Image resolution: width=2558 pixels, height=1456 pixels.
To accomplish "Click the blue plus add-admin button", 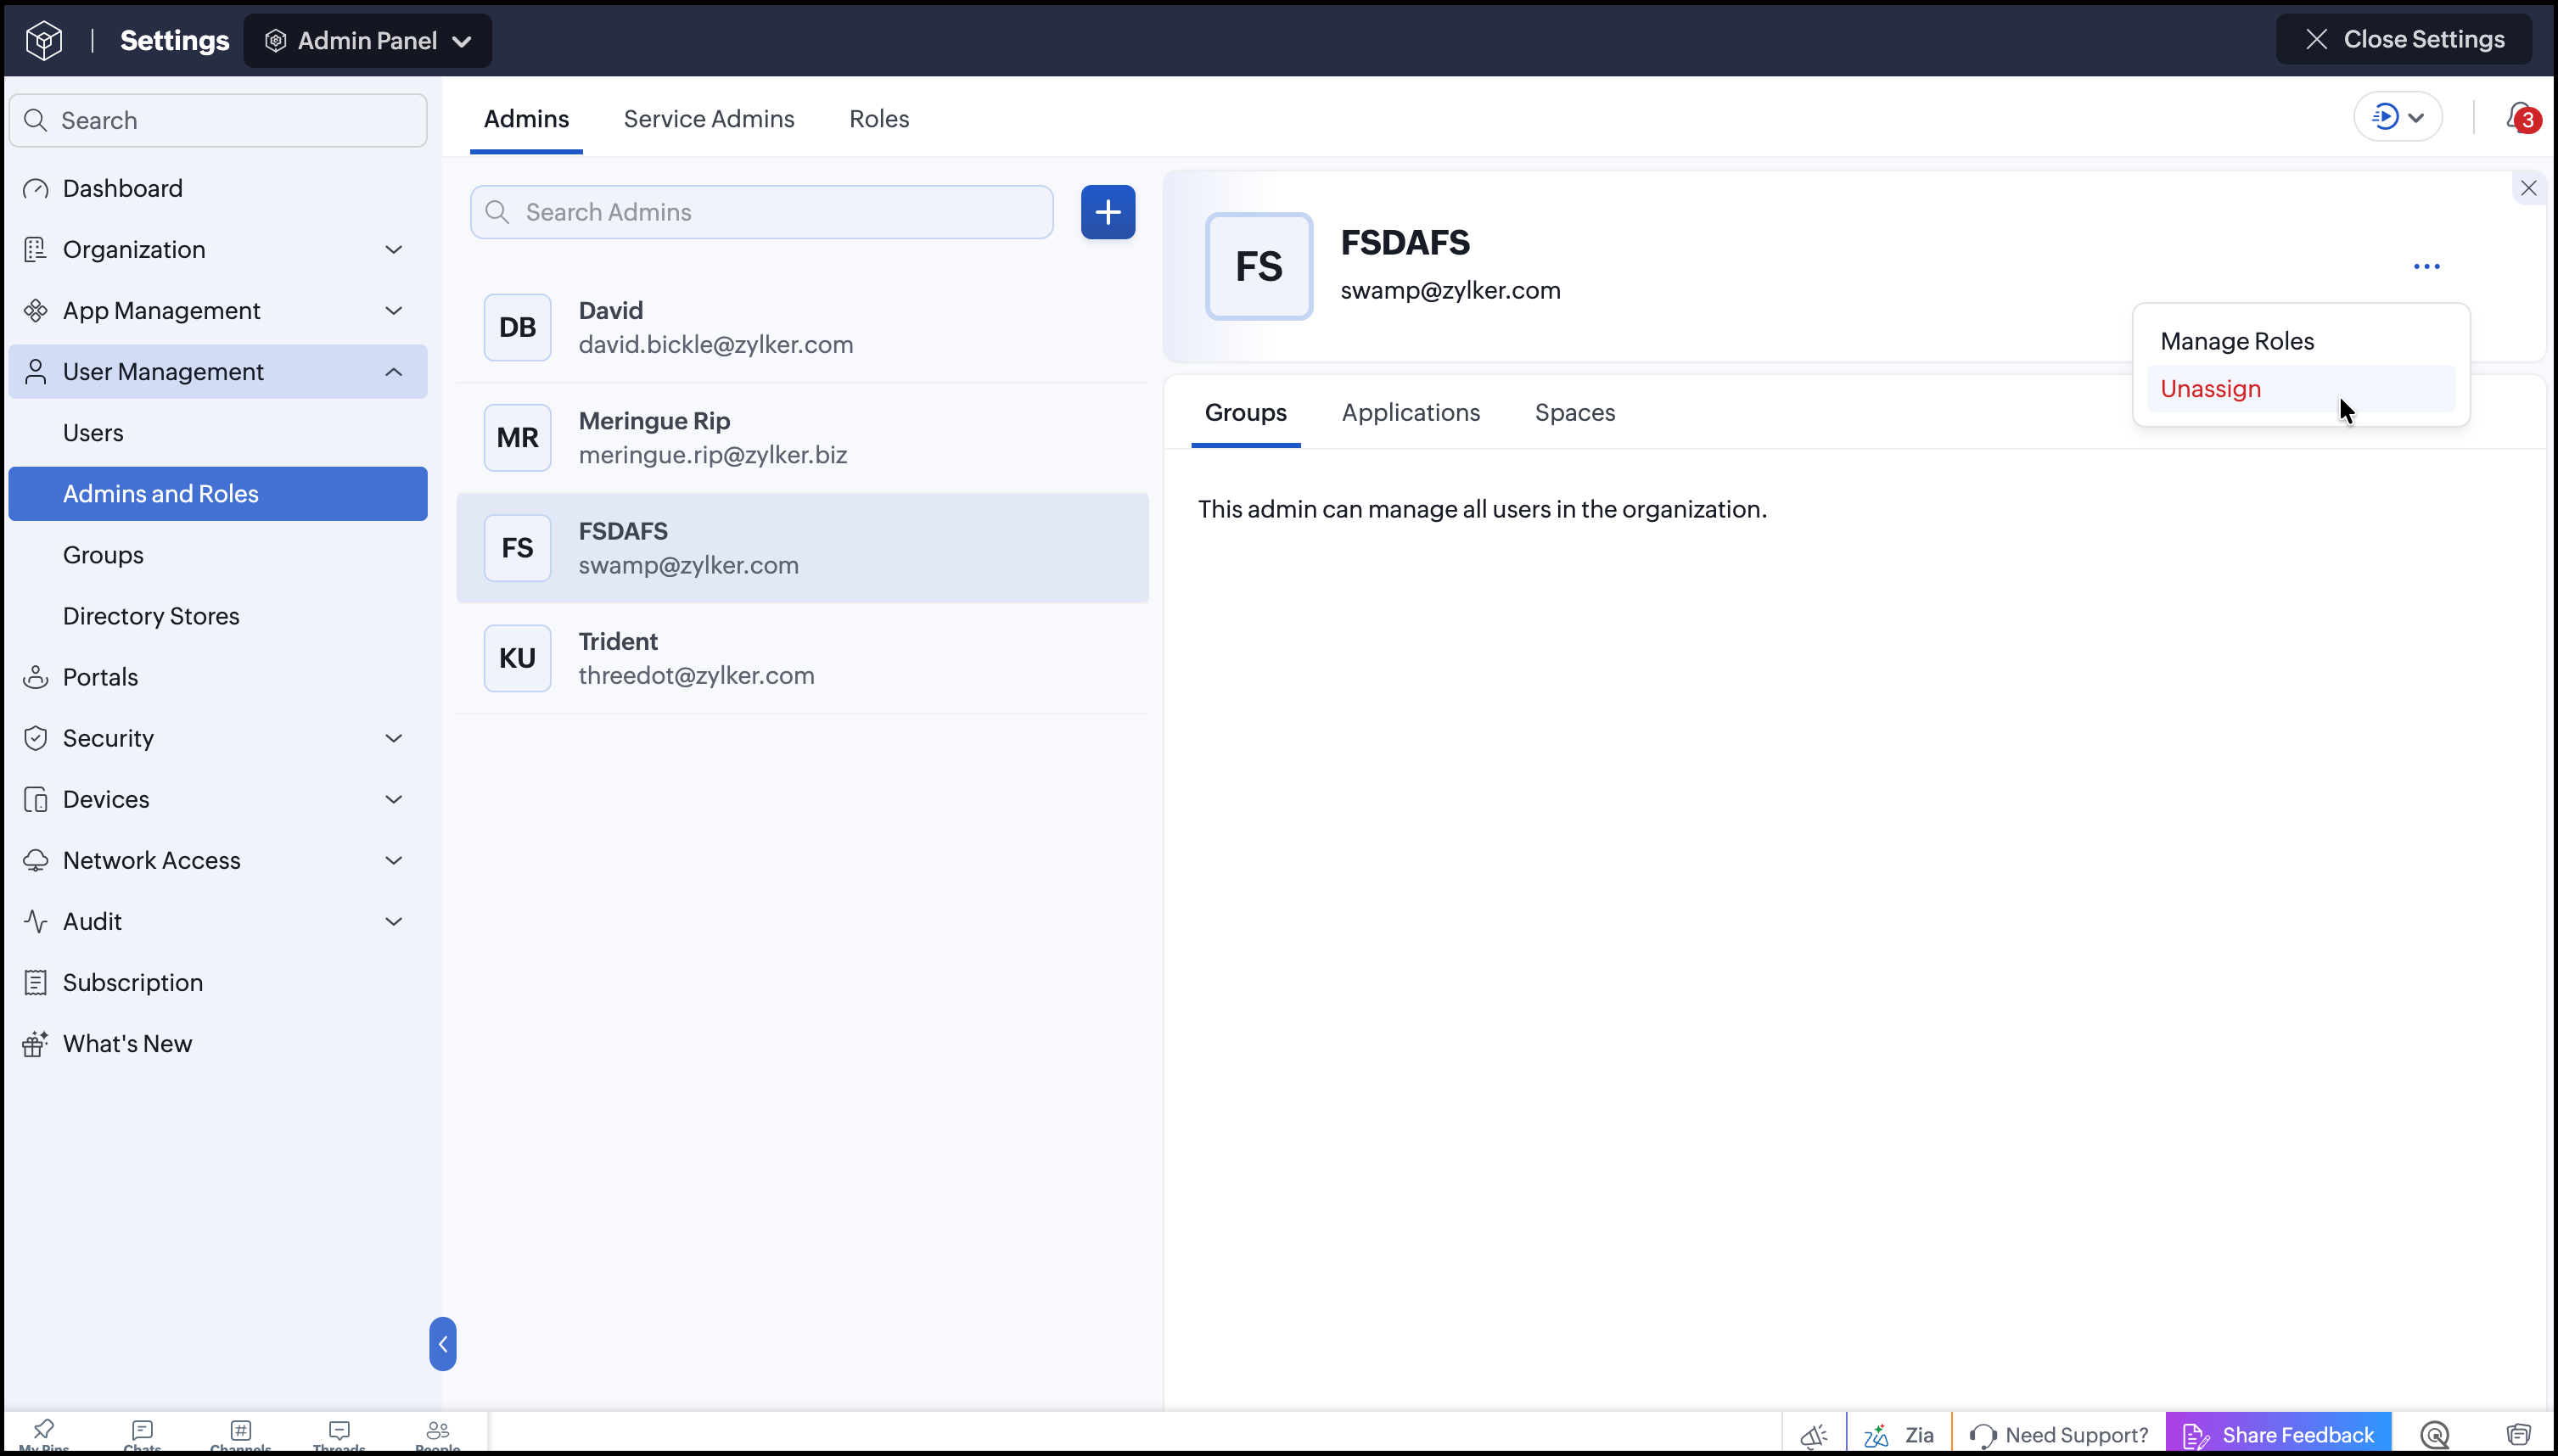I will point(1108,212).
